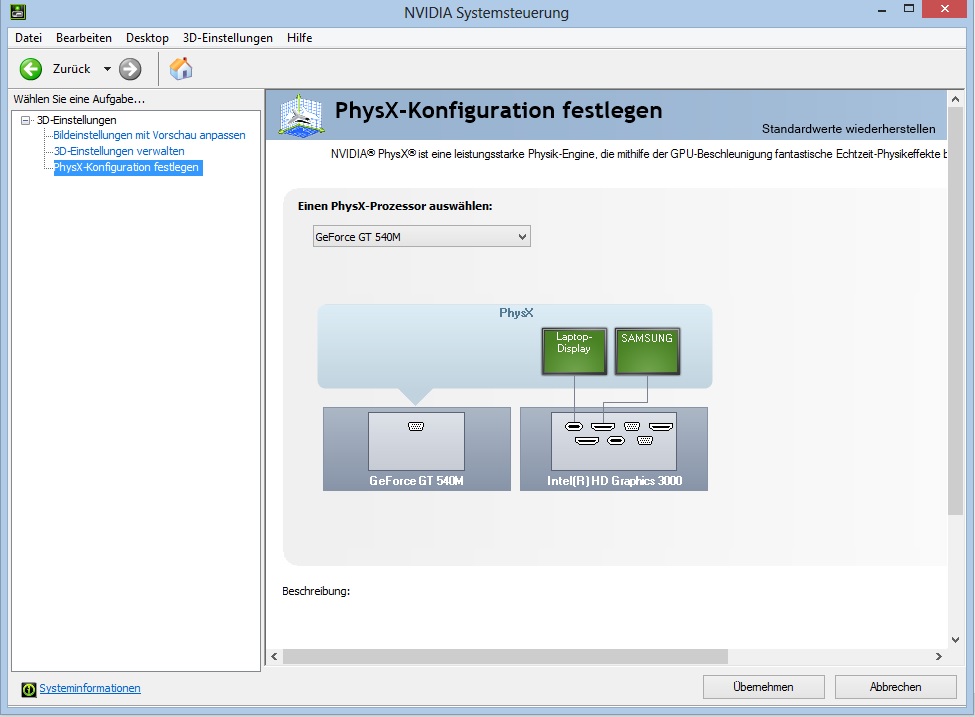Click the Zurück label in toolbar
975x717 pixels.
pos(72,69)
